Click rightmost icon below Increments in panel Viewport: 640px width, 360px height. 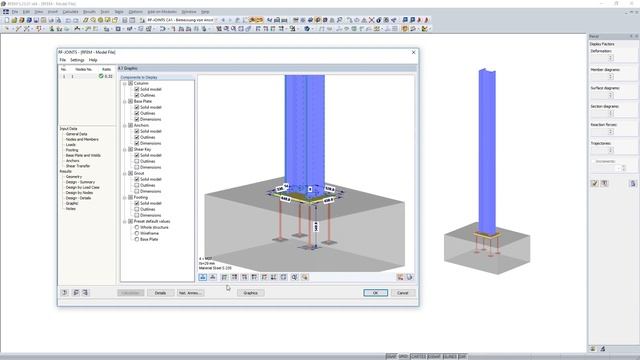coord(633,184)
